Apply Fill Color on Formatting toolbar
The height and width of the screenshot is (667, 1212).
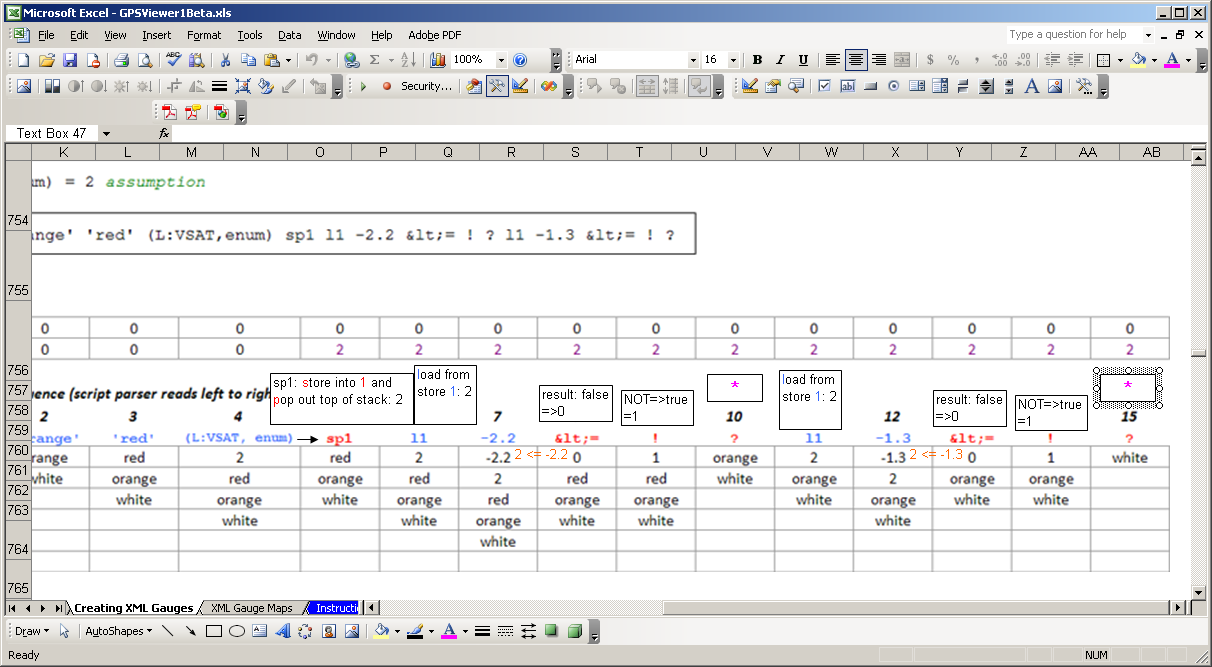click(x=1138, y=60)
